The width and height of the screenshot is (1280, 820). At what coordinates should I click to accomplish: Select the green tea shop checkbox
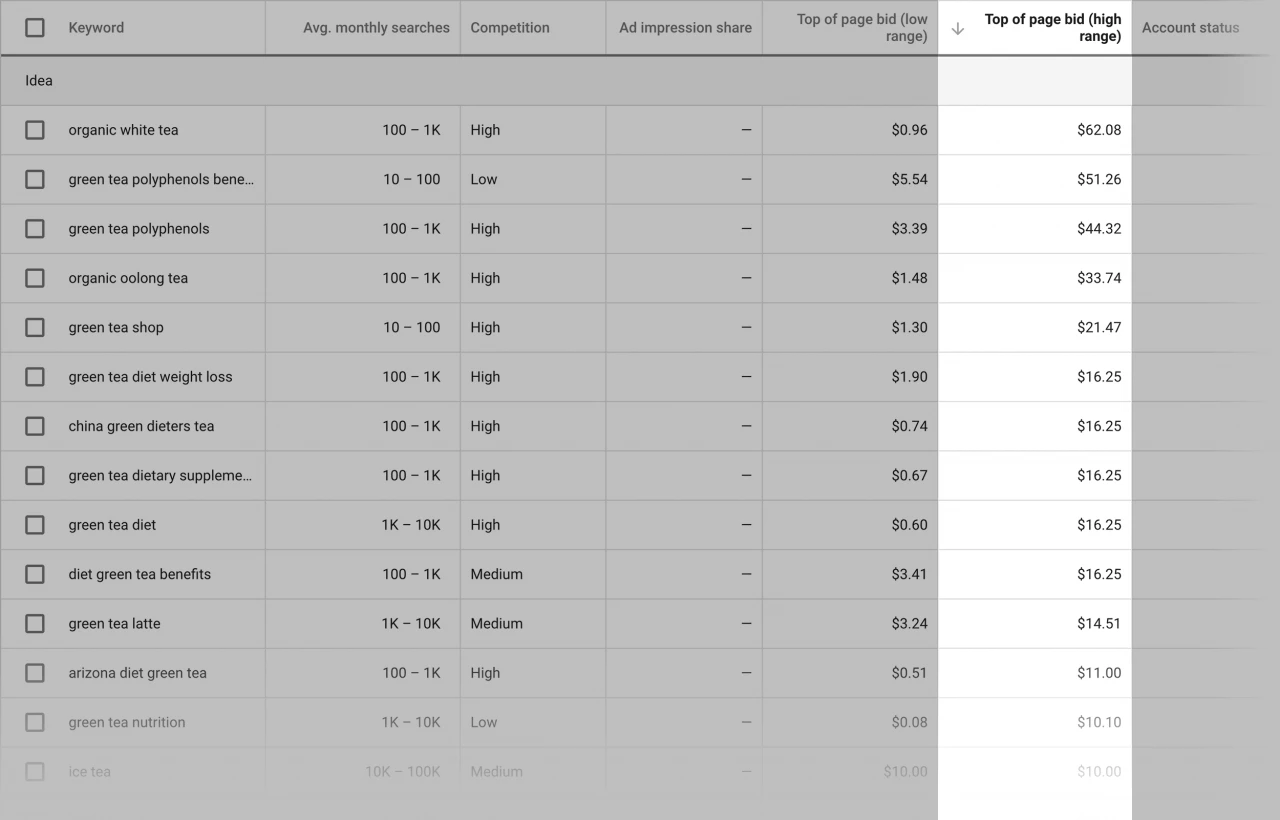(35, 327)
